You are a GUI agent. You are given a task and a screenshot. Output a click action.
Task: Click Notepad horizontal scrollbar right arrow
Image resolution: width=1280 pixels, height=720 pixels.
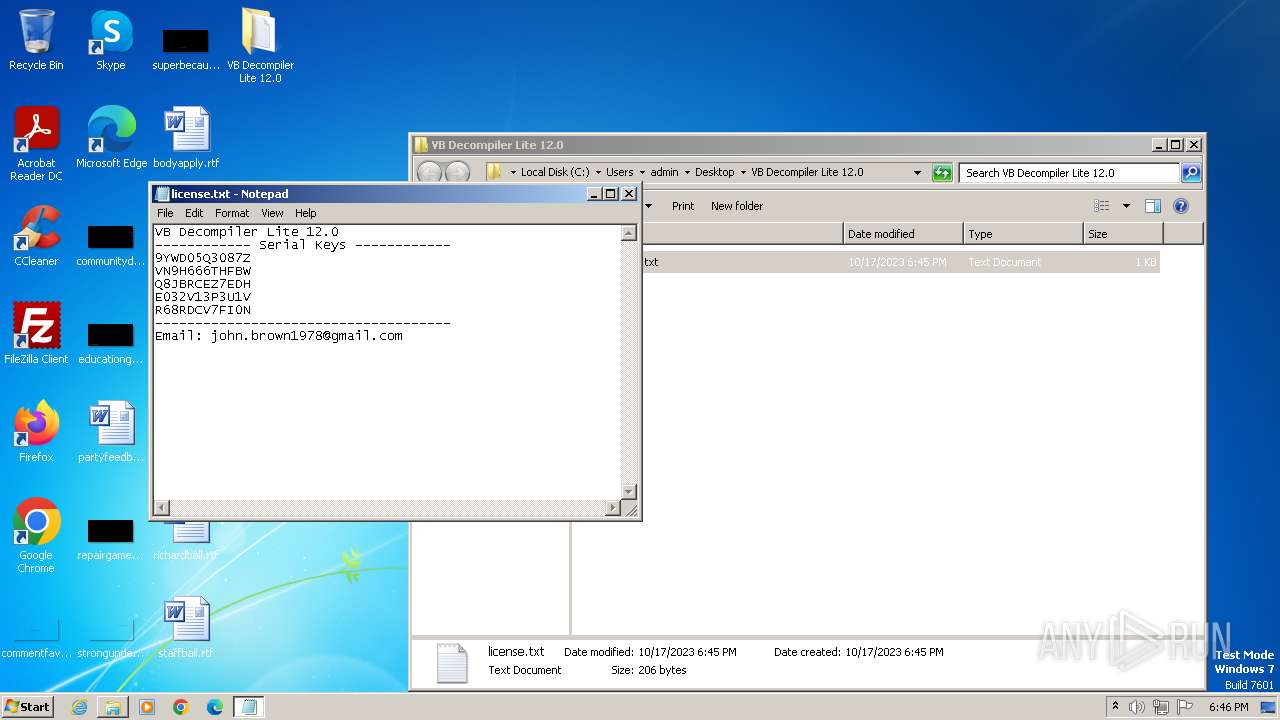613,508
